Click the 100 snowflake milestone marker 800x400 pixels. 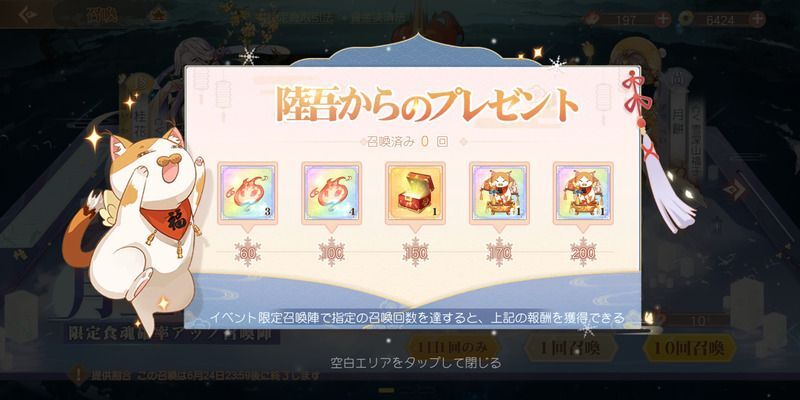(331, 252)
